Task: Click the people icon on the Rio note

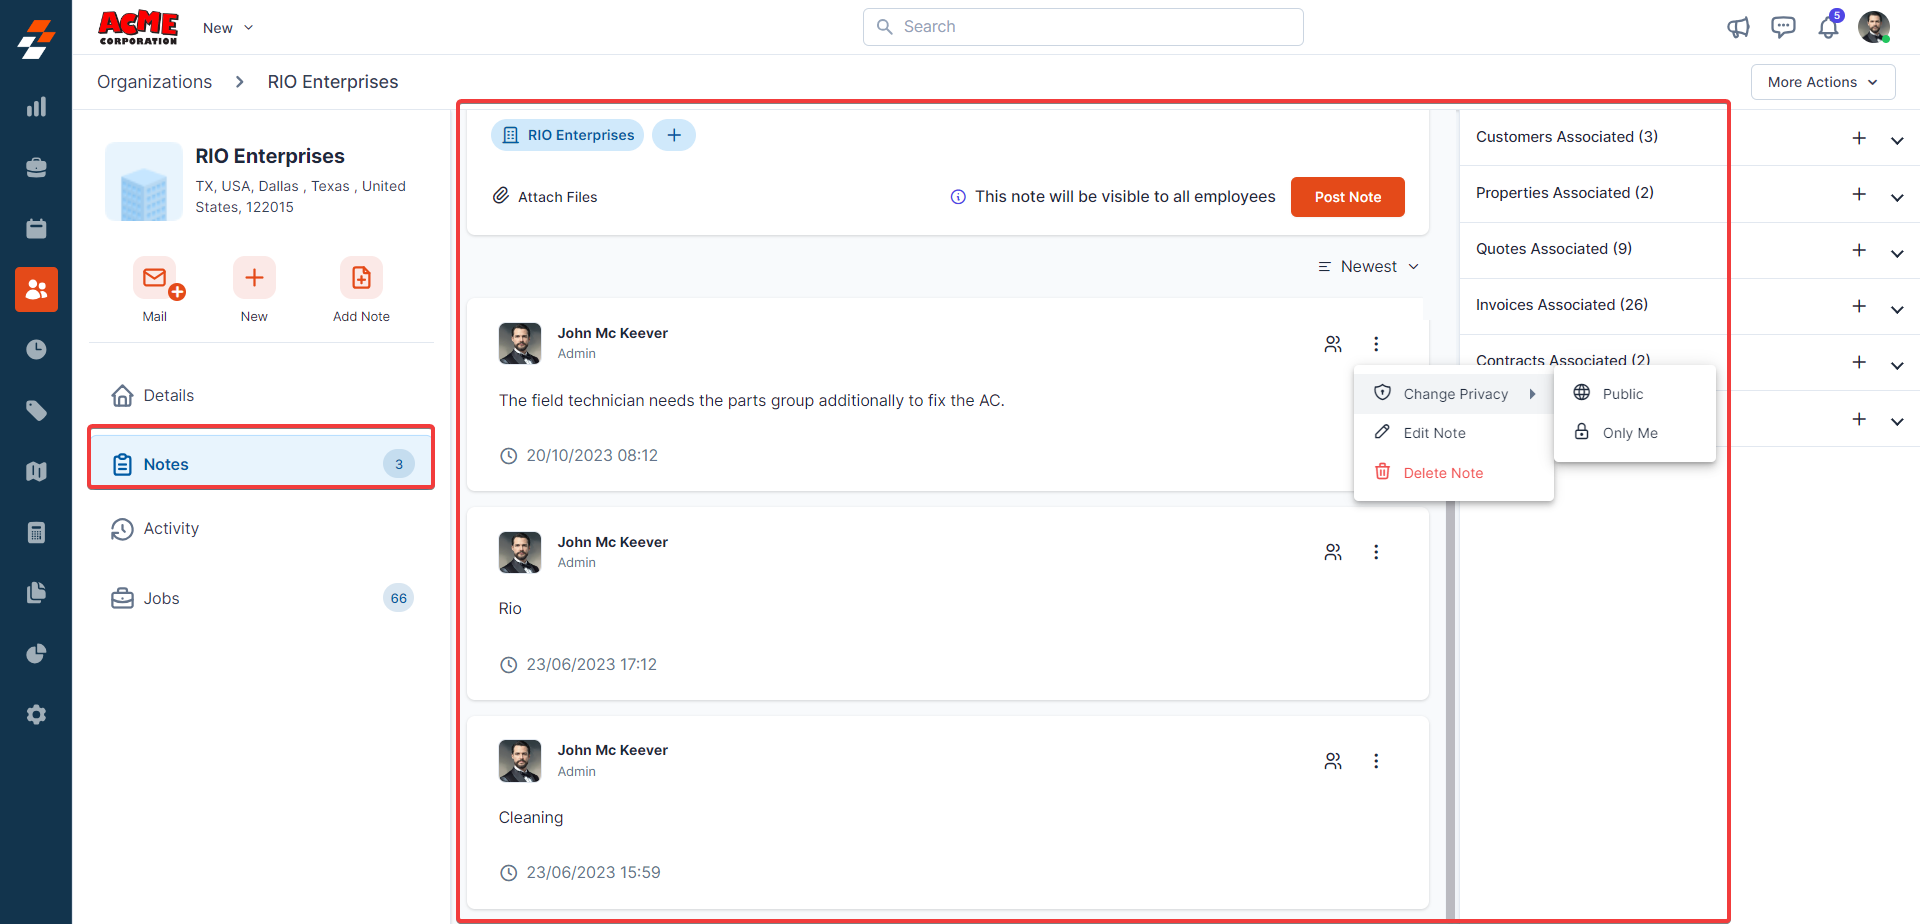Action: pos(1333,552)
